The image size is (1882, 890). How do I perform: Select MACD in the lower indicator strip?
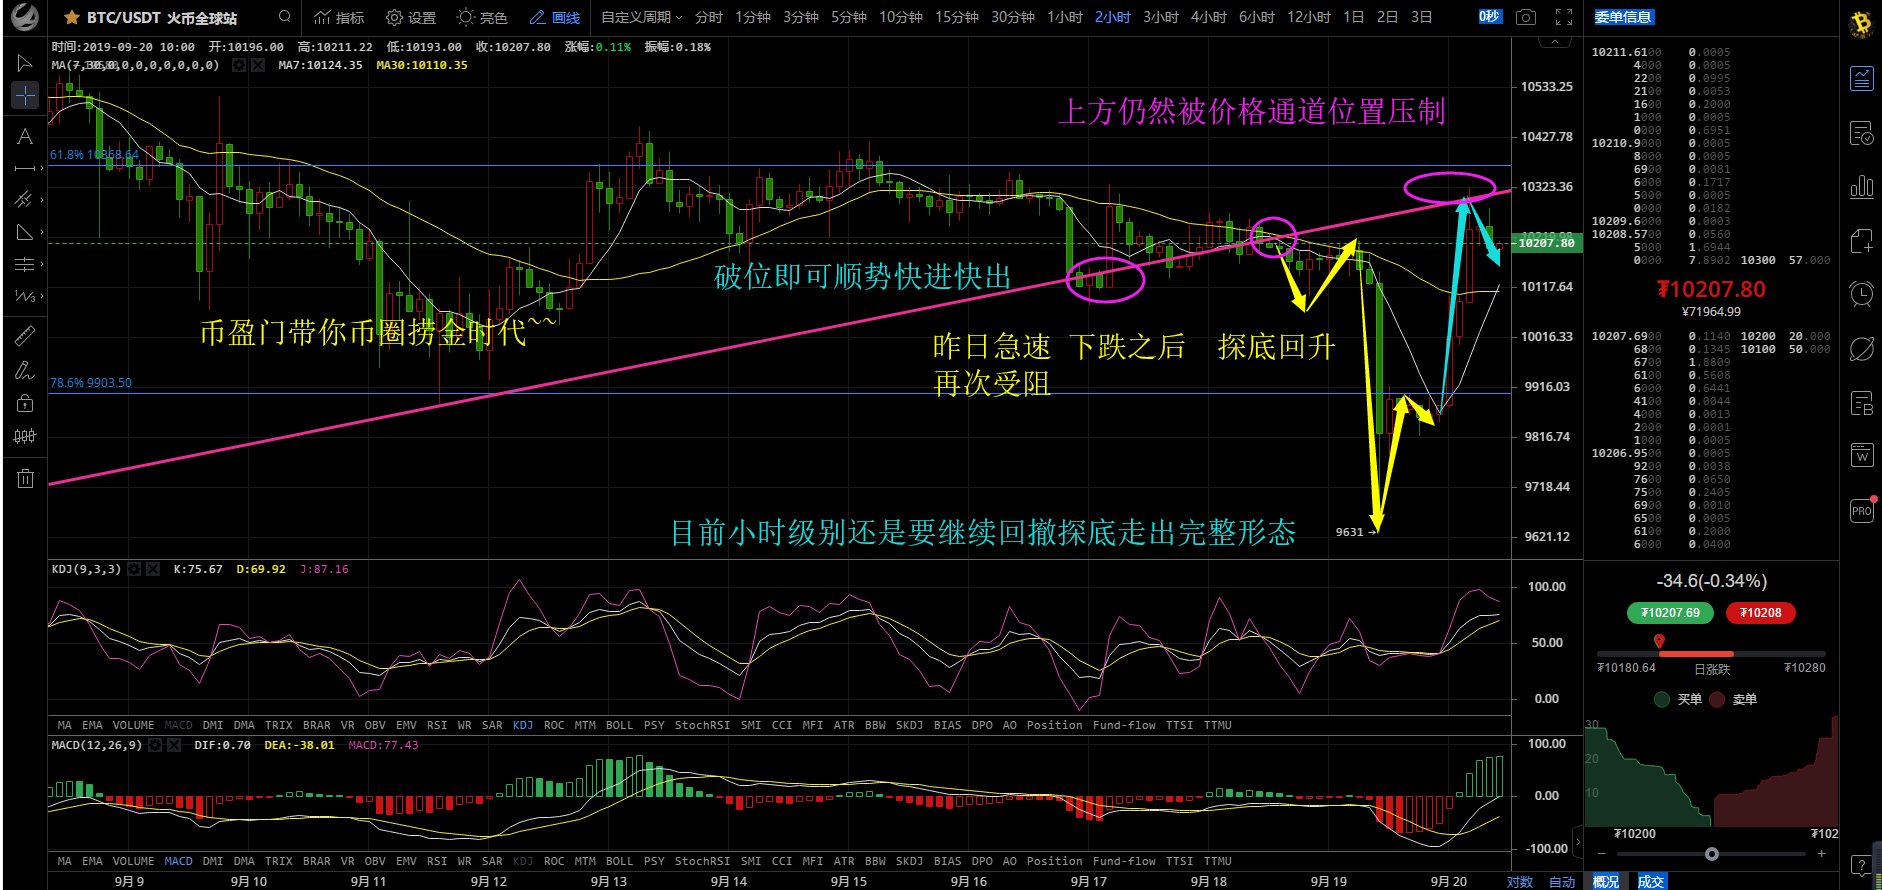tap(178, 861)
